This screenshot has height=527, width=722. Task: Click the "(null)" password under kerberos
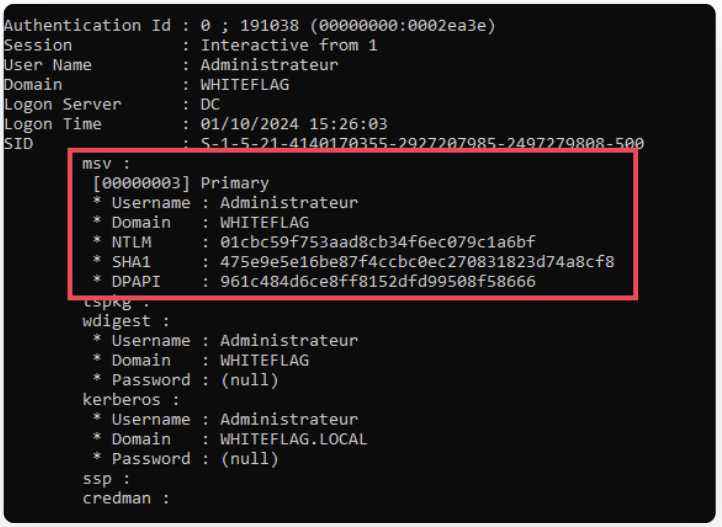pos(249,459)
